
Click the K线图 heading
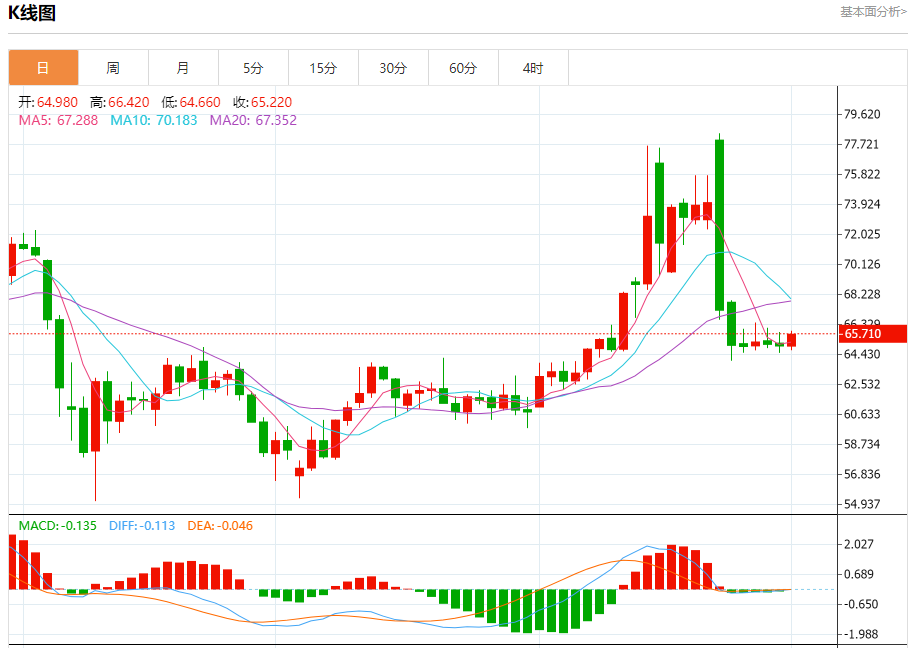pyautogui.click(x=32, y=13)
